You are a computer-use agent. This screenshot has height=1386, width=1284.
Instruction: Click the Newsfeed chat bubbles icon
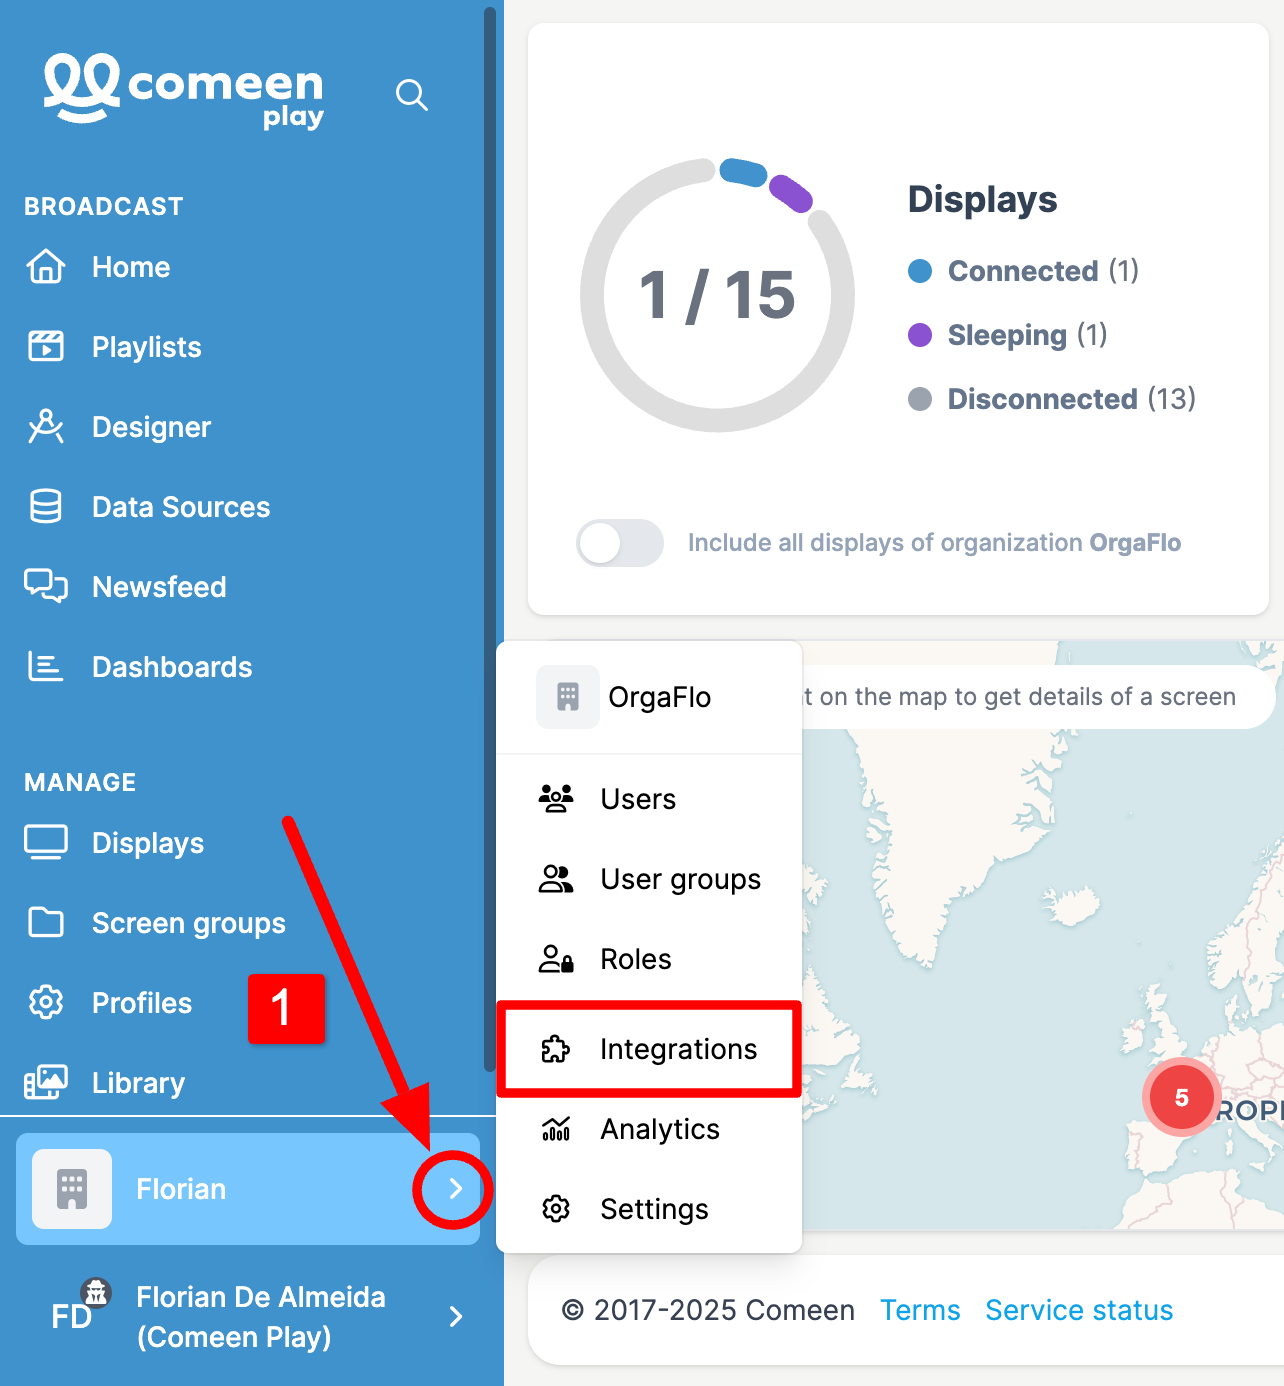click(46, 586)
